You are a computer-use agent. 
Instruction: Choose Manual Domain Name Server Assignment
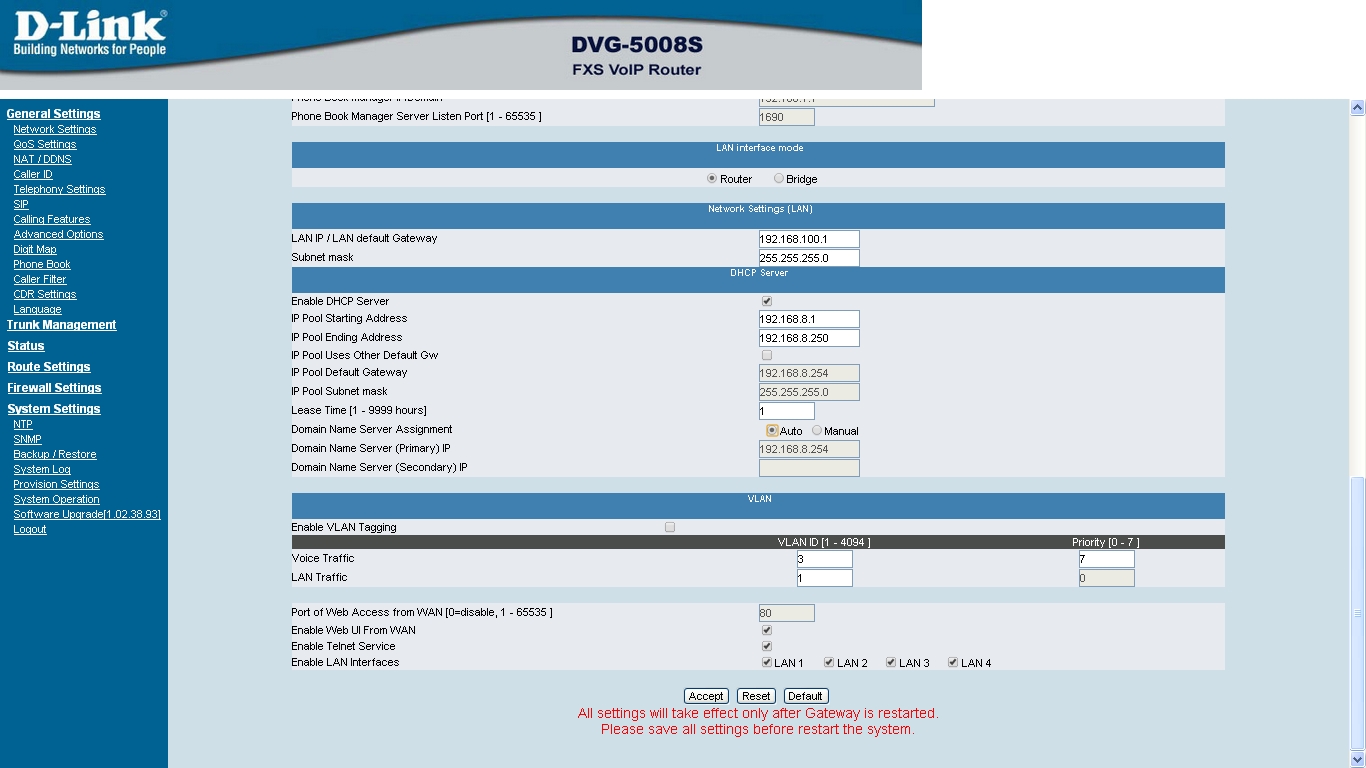(x=817, y=431)
